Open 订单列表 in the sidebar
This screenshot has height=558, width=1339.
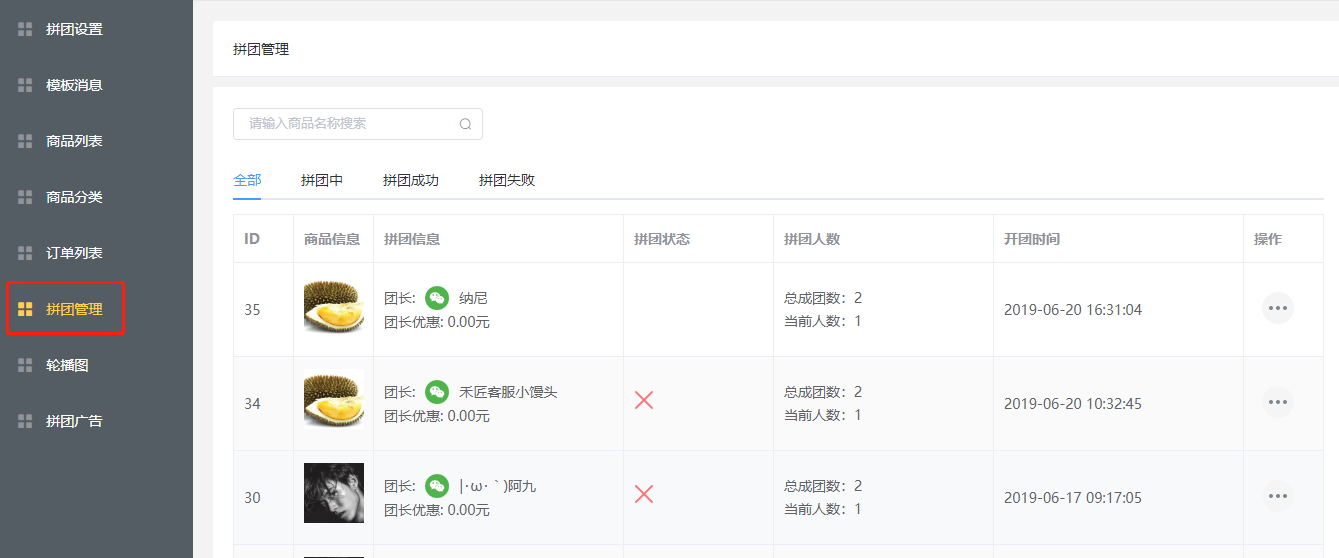click(74, 254)
